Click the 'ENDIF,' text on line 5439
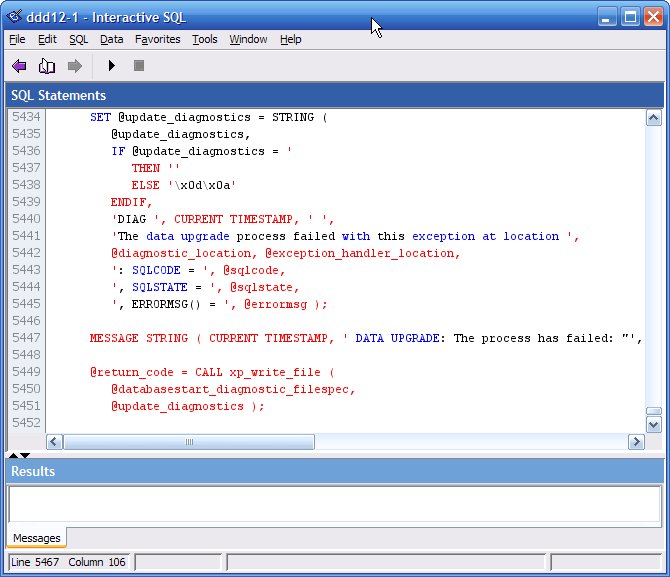The height and width of the screenshot is (577, 670). [131, 202]
